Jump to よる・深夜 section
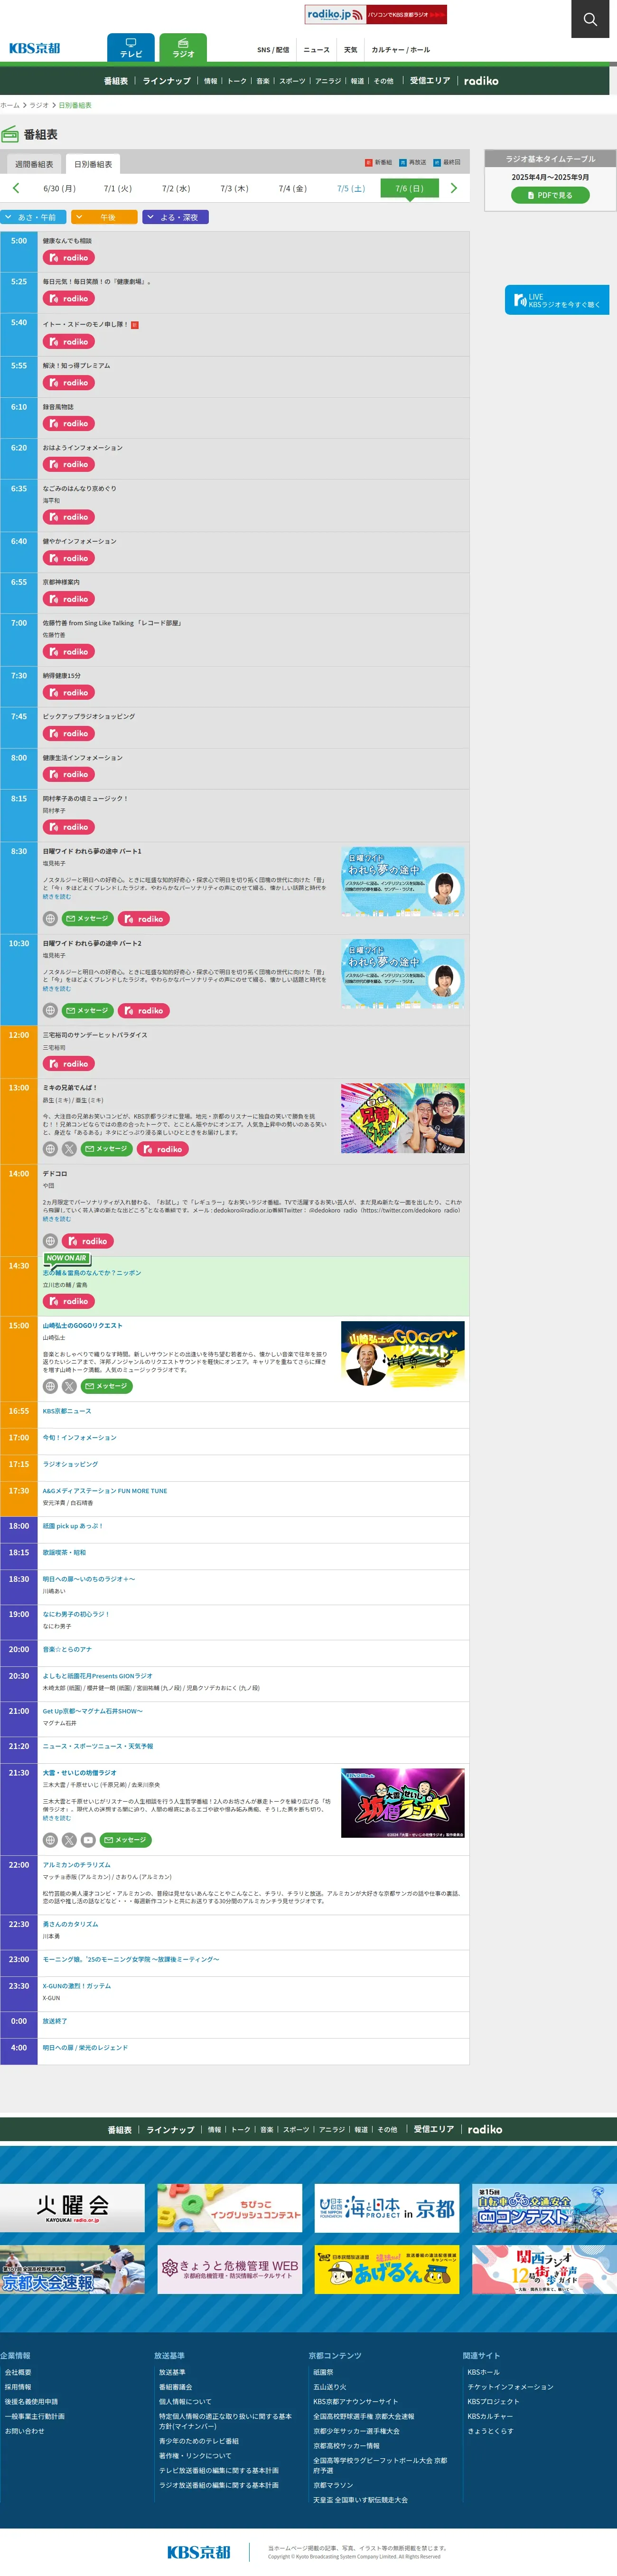Viewport: 617px width, 2576px height. coord(175,217)
